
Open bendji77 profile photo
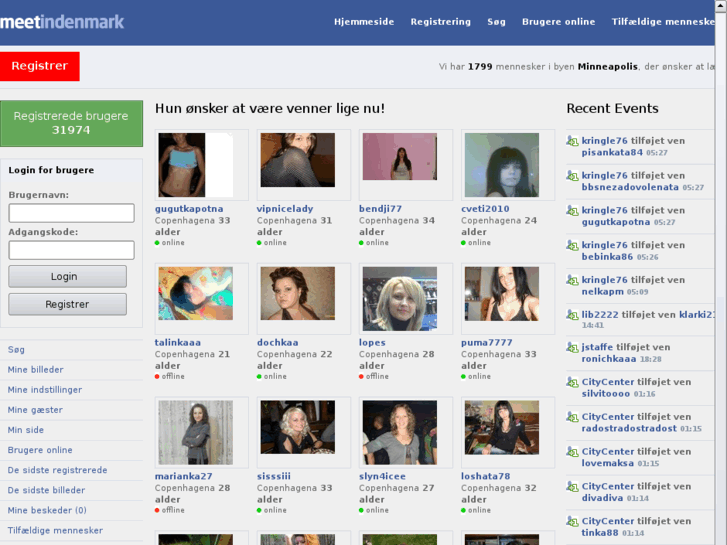[x=400, y=157]
